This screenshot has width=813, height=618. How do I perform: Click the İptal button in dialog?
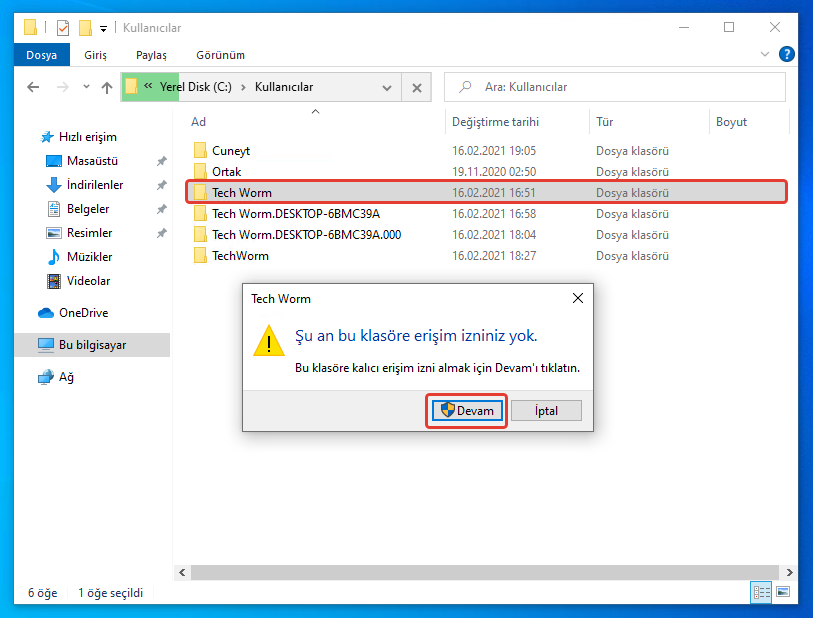tap(545, 411)
